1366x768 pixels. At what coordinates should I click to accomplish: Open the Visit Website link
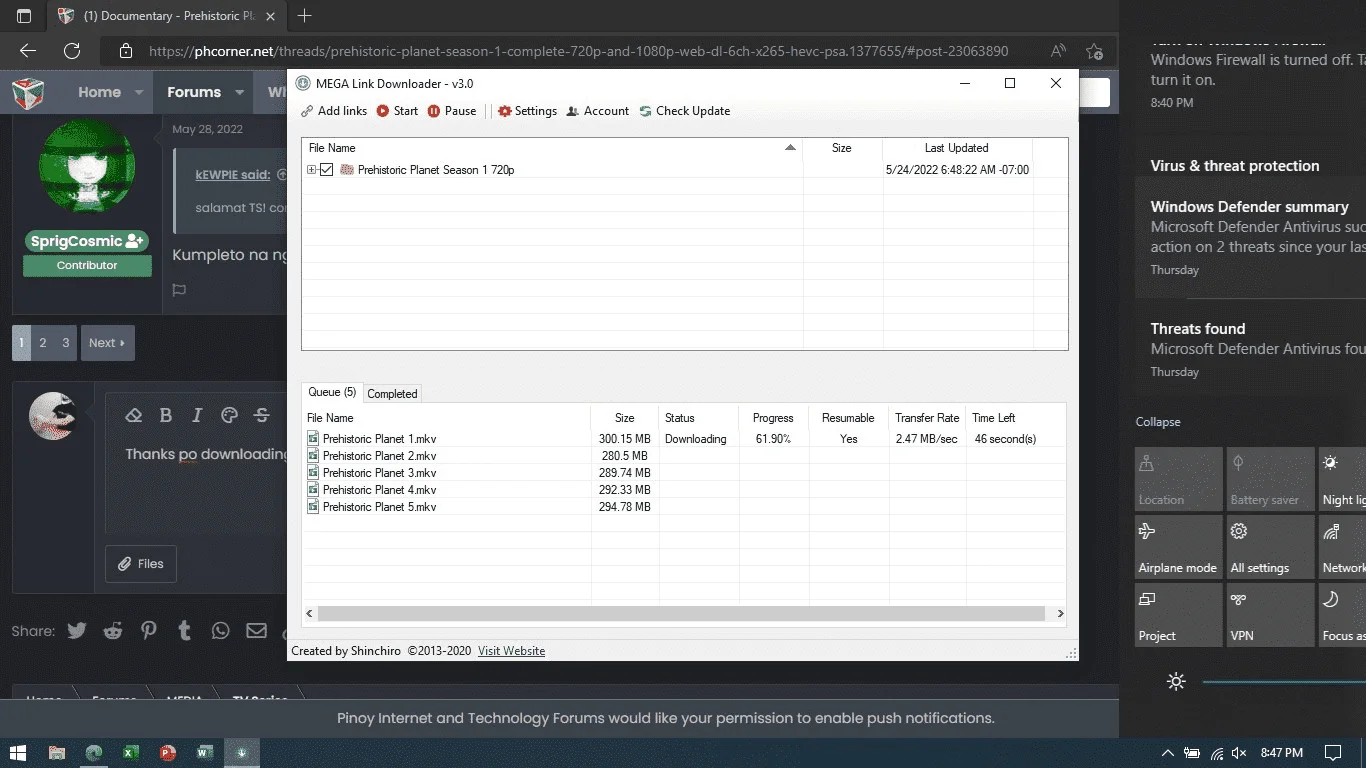[x=511, y=651]
